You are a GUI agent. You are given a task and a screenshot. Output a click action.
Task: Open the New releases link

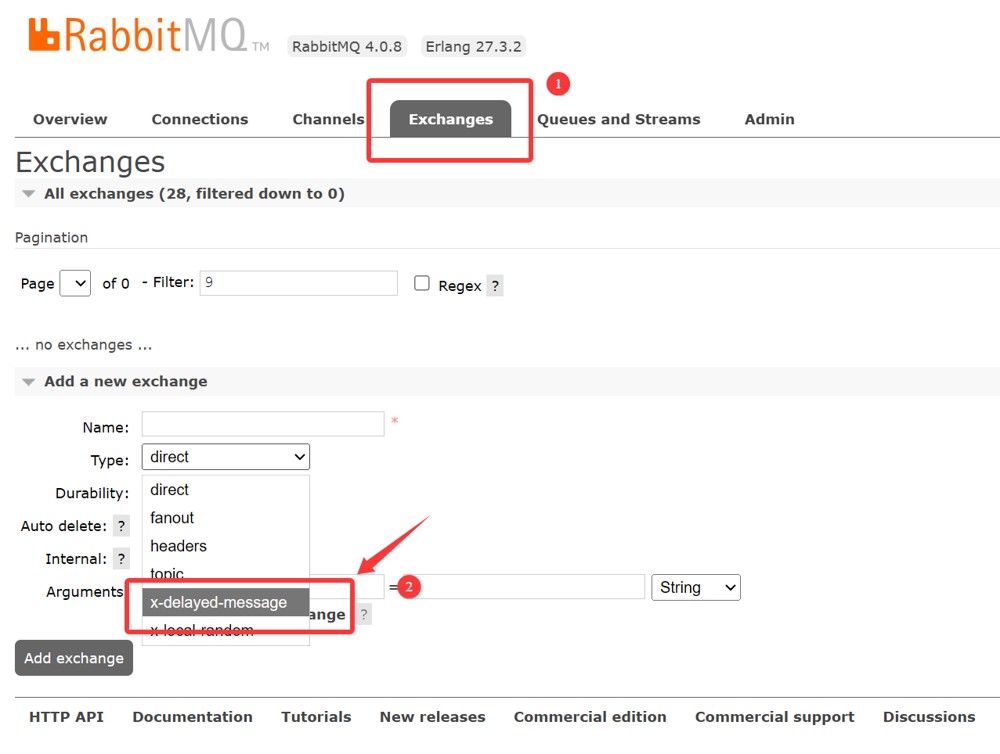[x=432, y=717]
